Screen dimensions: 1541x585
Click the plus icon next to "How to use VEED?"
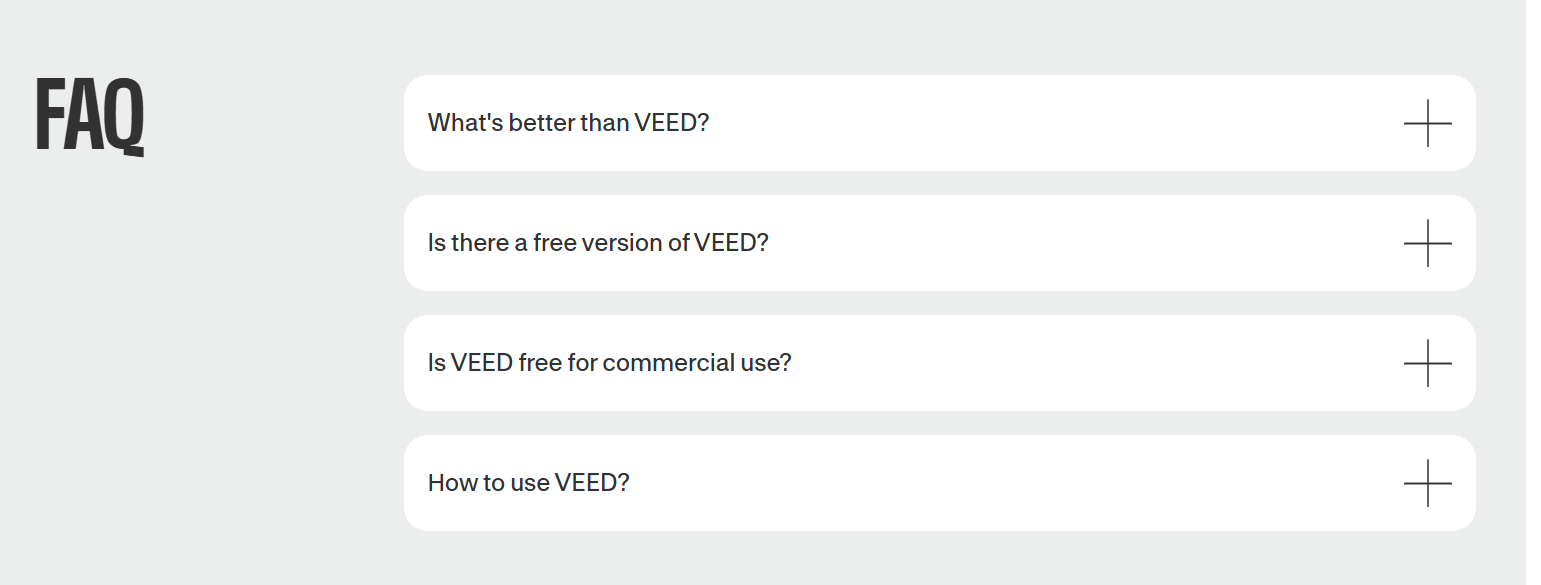point(1428,482)
